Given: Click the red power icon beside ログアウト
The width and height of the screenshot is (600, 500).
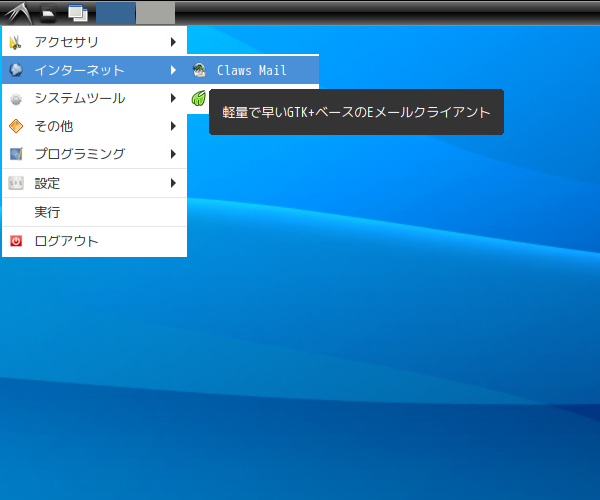Looking at the screenshot, I should click(x=16, y=241).
